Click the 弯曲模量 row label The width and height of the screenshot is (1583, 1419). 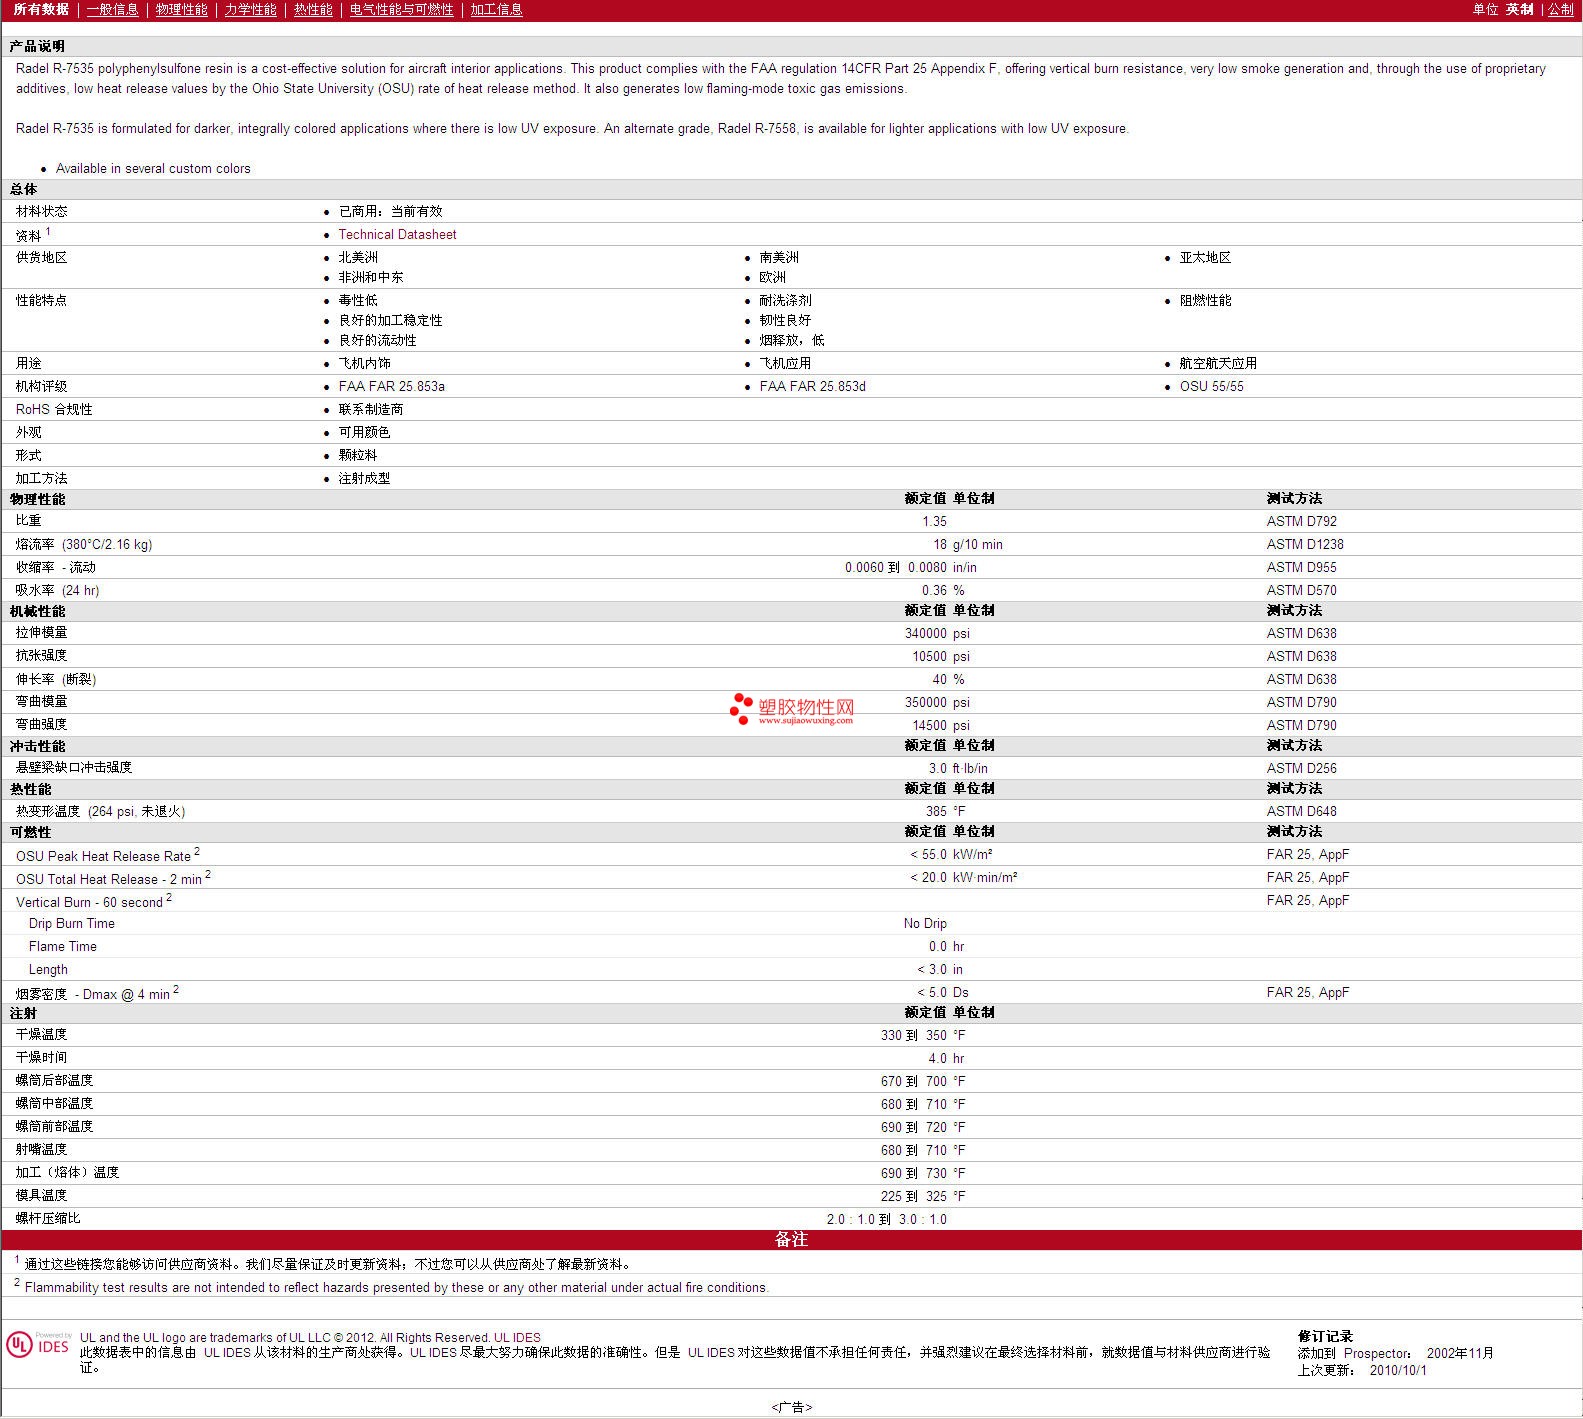[x=41, y=702]
